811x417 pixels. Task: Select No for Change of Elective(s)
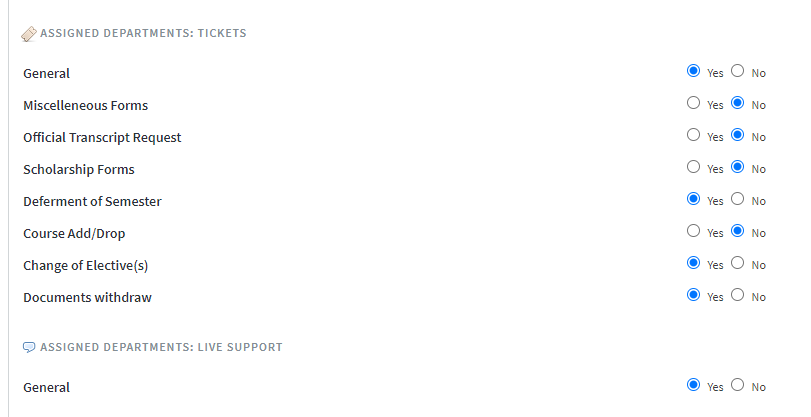coord(738,263)
